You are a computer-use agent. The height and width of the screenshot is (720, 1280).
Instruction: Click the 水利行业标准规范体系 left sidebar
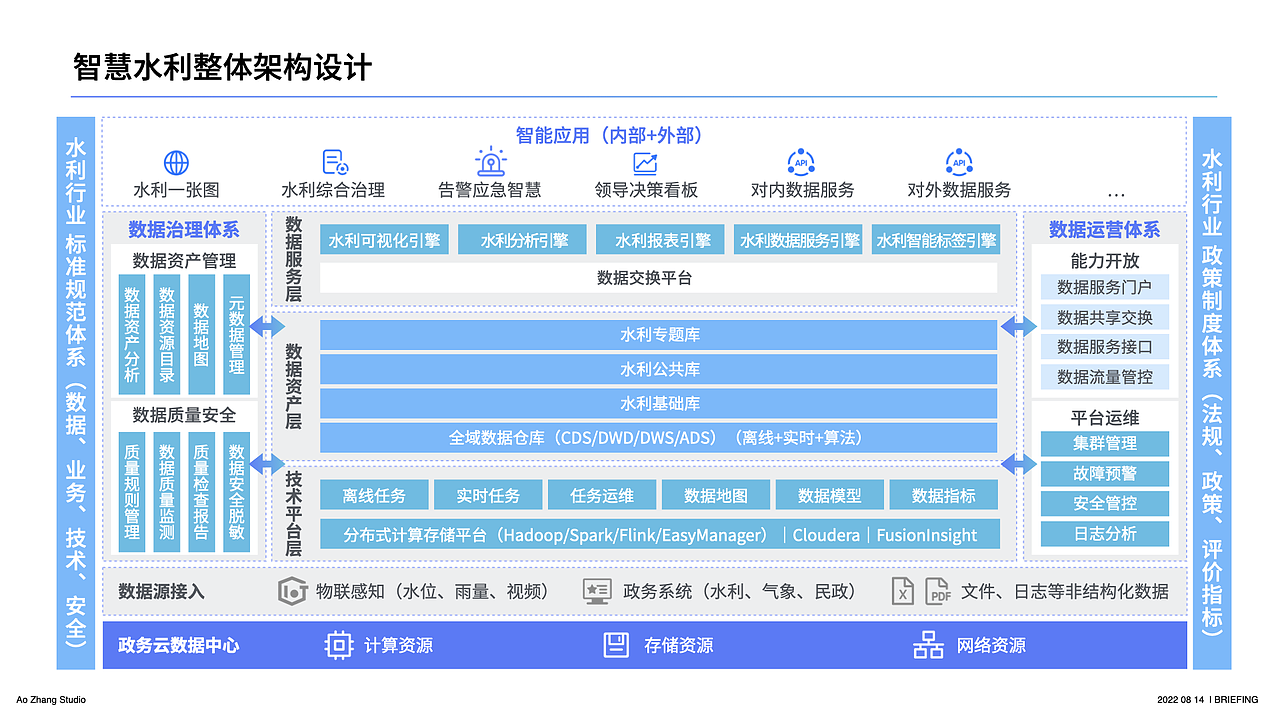click(x=76, y=393)
